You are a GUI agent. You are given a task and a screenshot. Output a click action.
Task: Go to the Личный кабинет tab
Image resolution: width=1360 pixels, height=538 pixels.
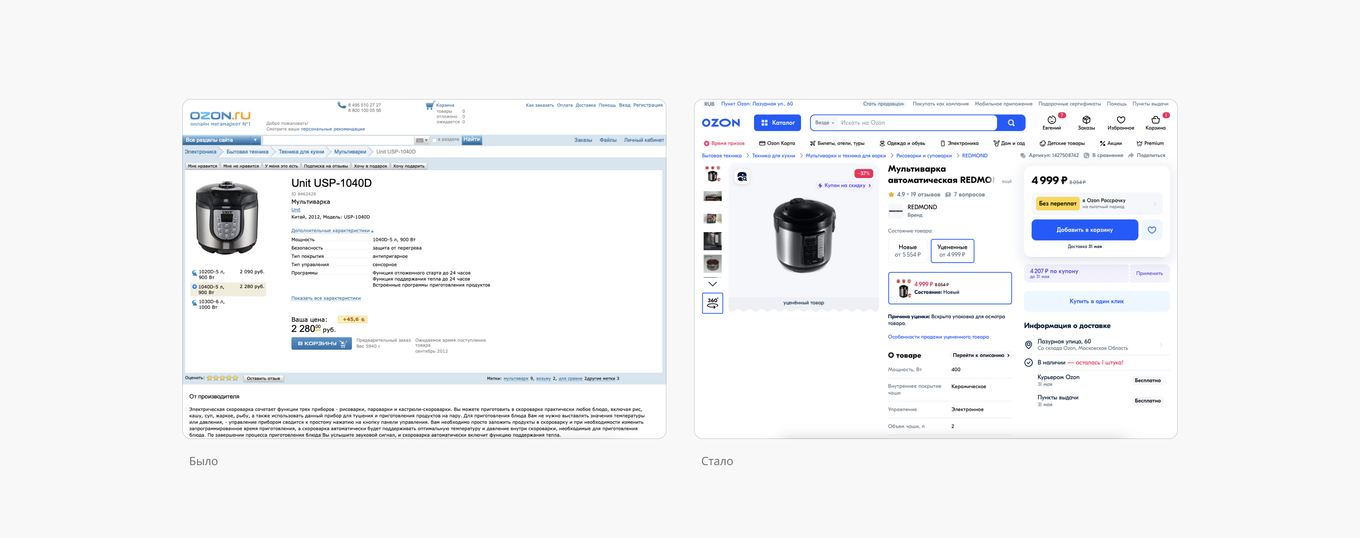643,140
